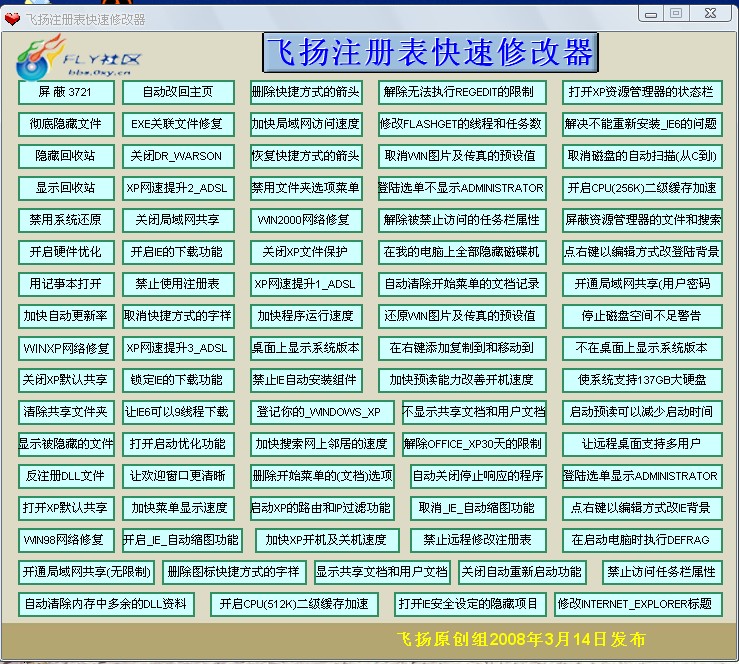Viewport: 739px width, 664px height.
Task: Click 隐藏回收站 button
Action: pyautogui.click(x=66, y=156)
